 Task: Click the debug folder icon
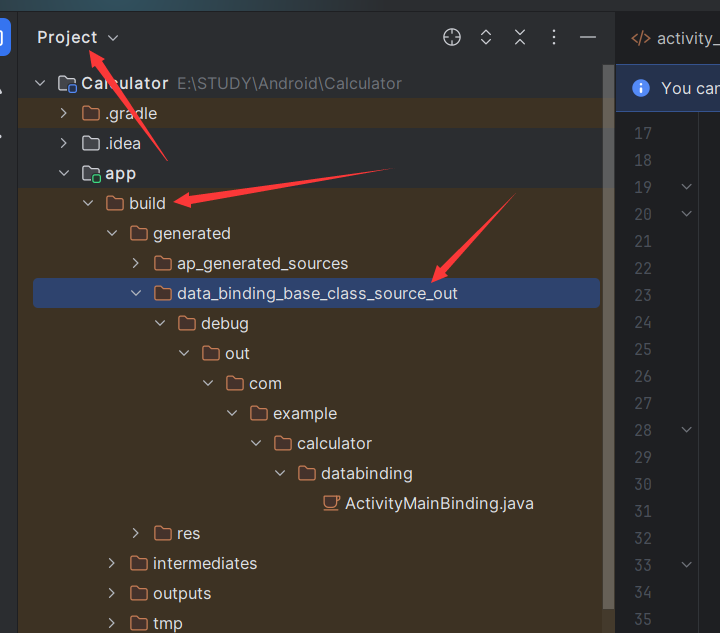coord(187,323)
